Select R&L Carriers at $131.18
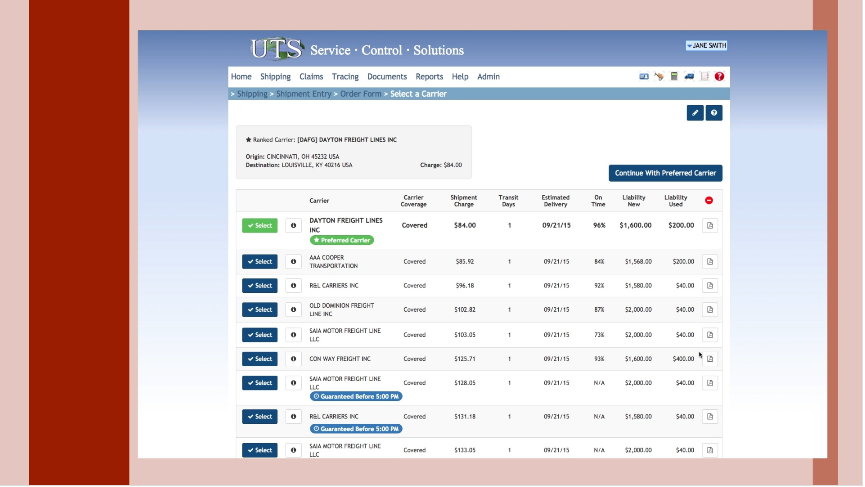This screenshot has height=487, width=865. click(x=260, y=417)
